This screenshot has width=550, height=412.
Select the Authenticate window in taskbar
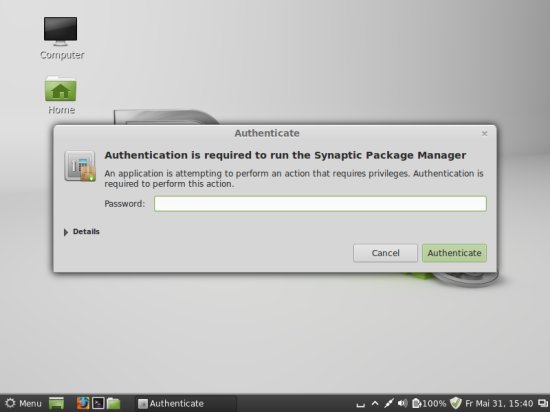click(186, 403)
